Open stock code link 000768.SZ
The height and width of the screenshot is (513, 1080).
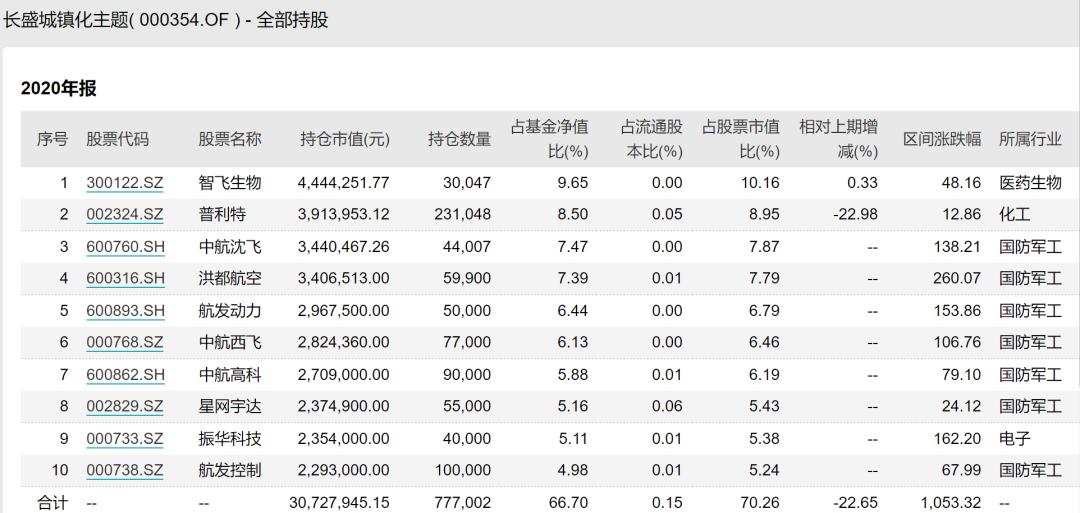(x=125, y=342)
